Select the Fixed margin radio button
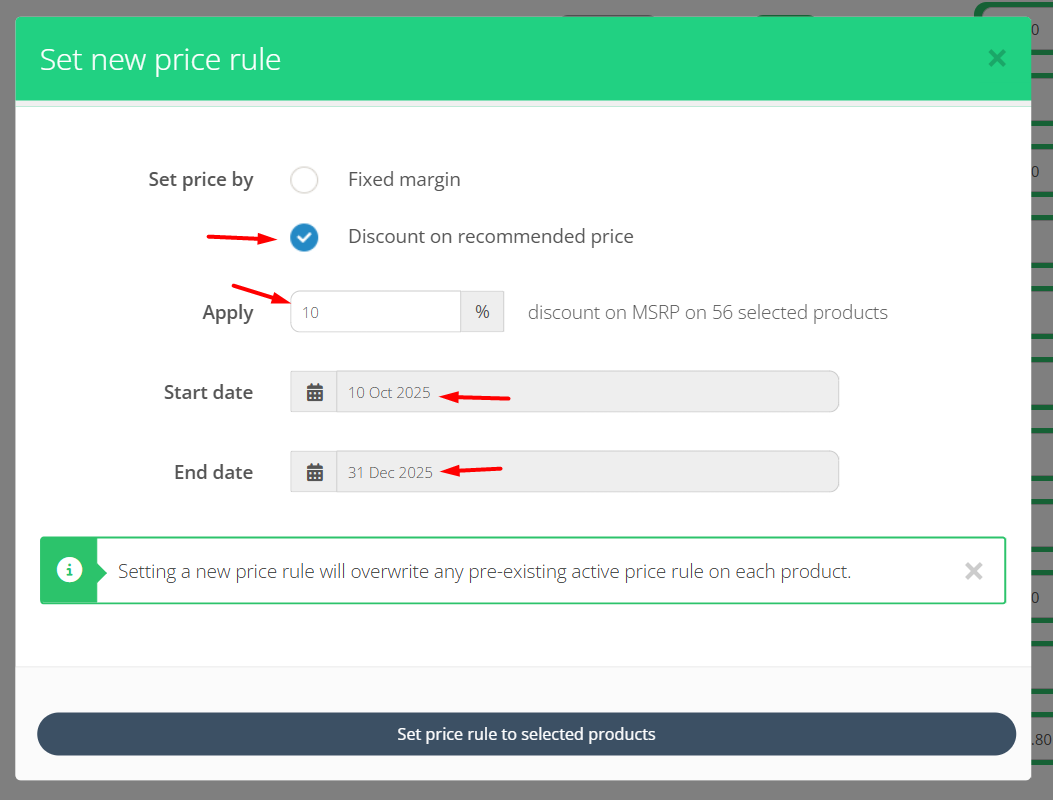Screen dimensions: 1053x800 (x=304, y=180)
